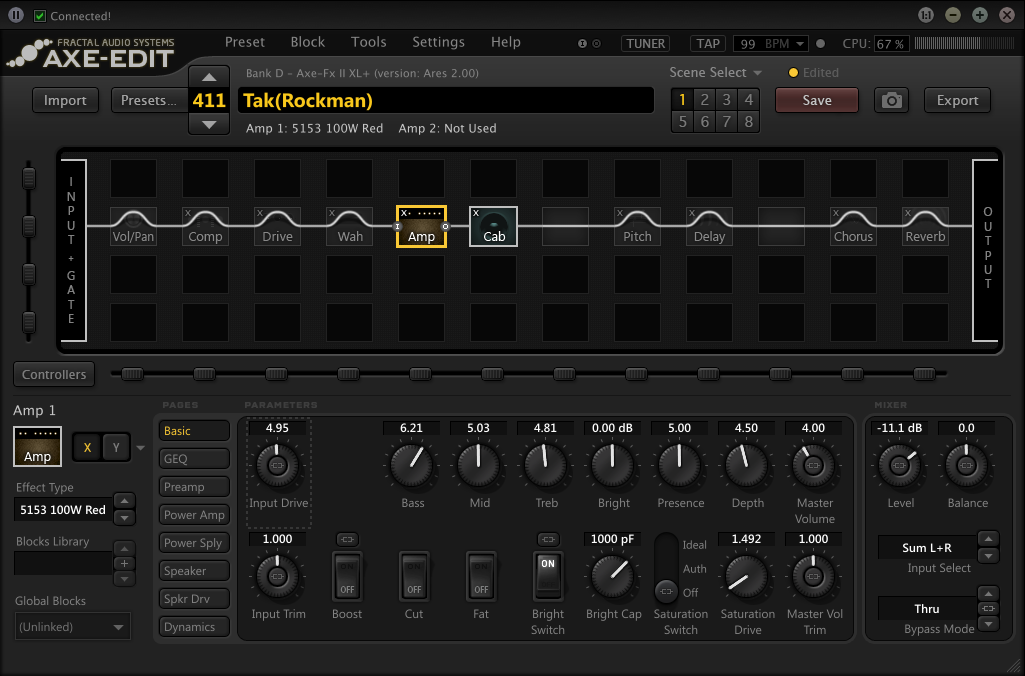Image resolution: width=1025 pixels, height=676 pixels.
Task: Open the Help menu
Action: click(506, 42)
